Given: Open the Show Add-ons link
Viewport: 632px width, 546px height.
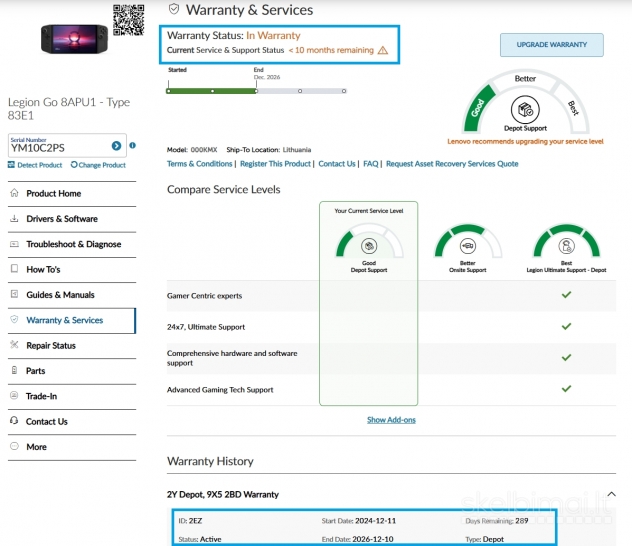Looking at the screenshot, I should pyautogui.click(x=391, y=420).
